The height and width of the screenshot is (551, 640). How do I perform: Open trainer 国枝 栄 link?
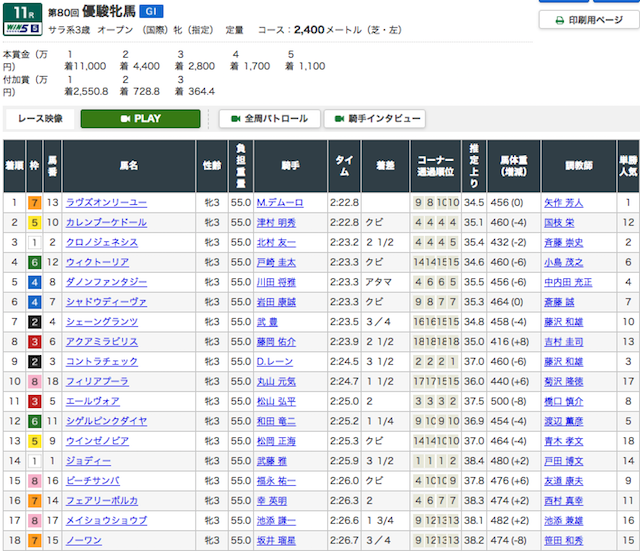coord(559,222)
